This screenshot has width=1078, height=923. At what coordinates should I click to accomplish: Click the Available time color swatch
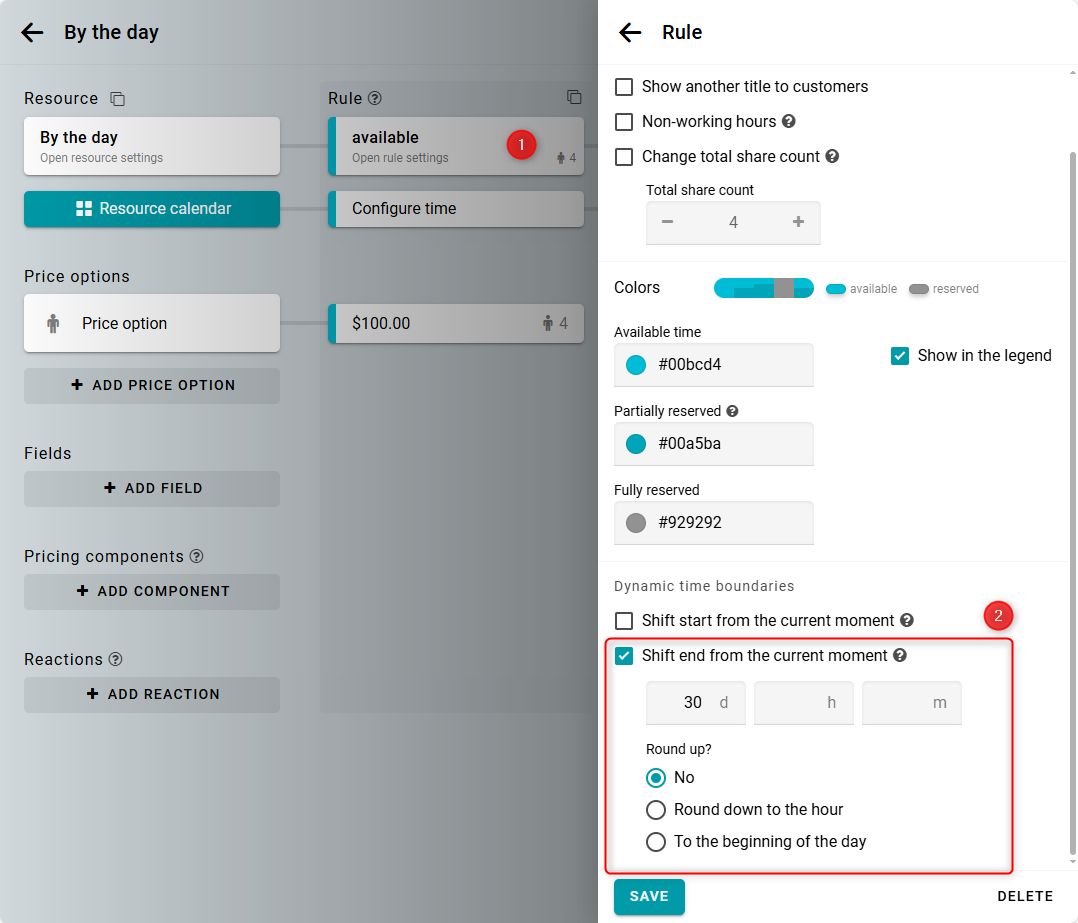636,365
